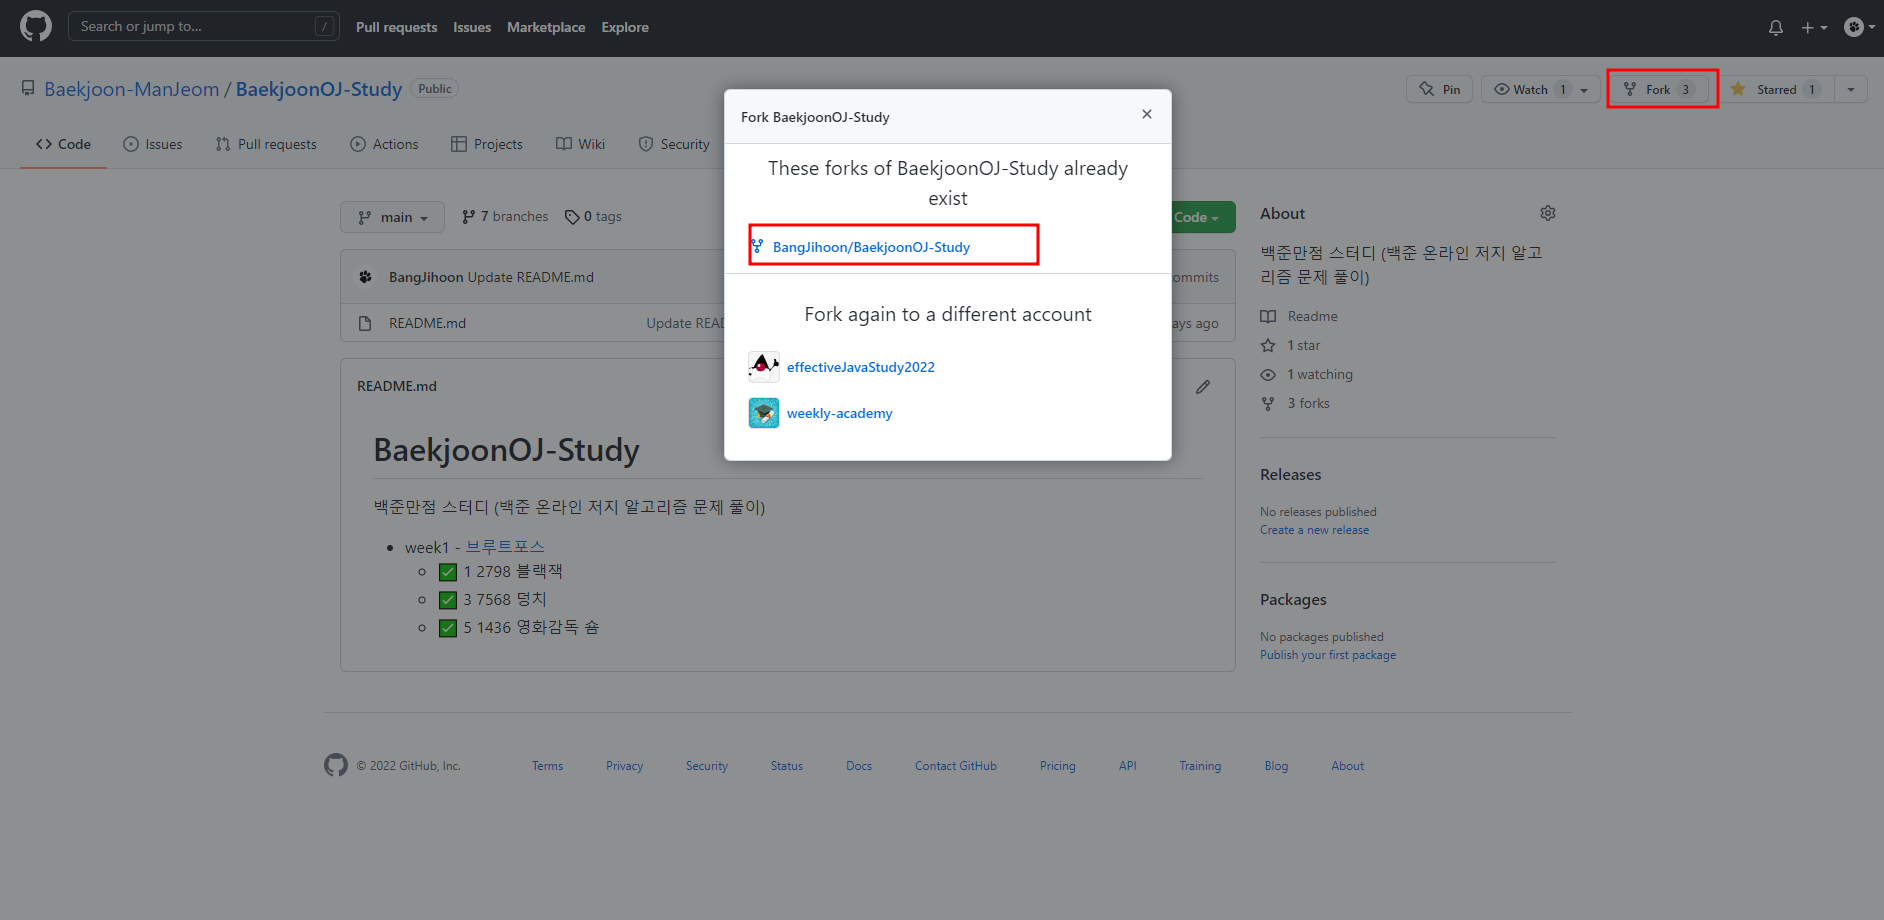Image resolution: width=1884 pixels, height=920 pixels.
Task: Switch to the Code tab
Action: click(x=63, y=144)
